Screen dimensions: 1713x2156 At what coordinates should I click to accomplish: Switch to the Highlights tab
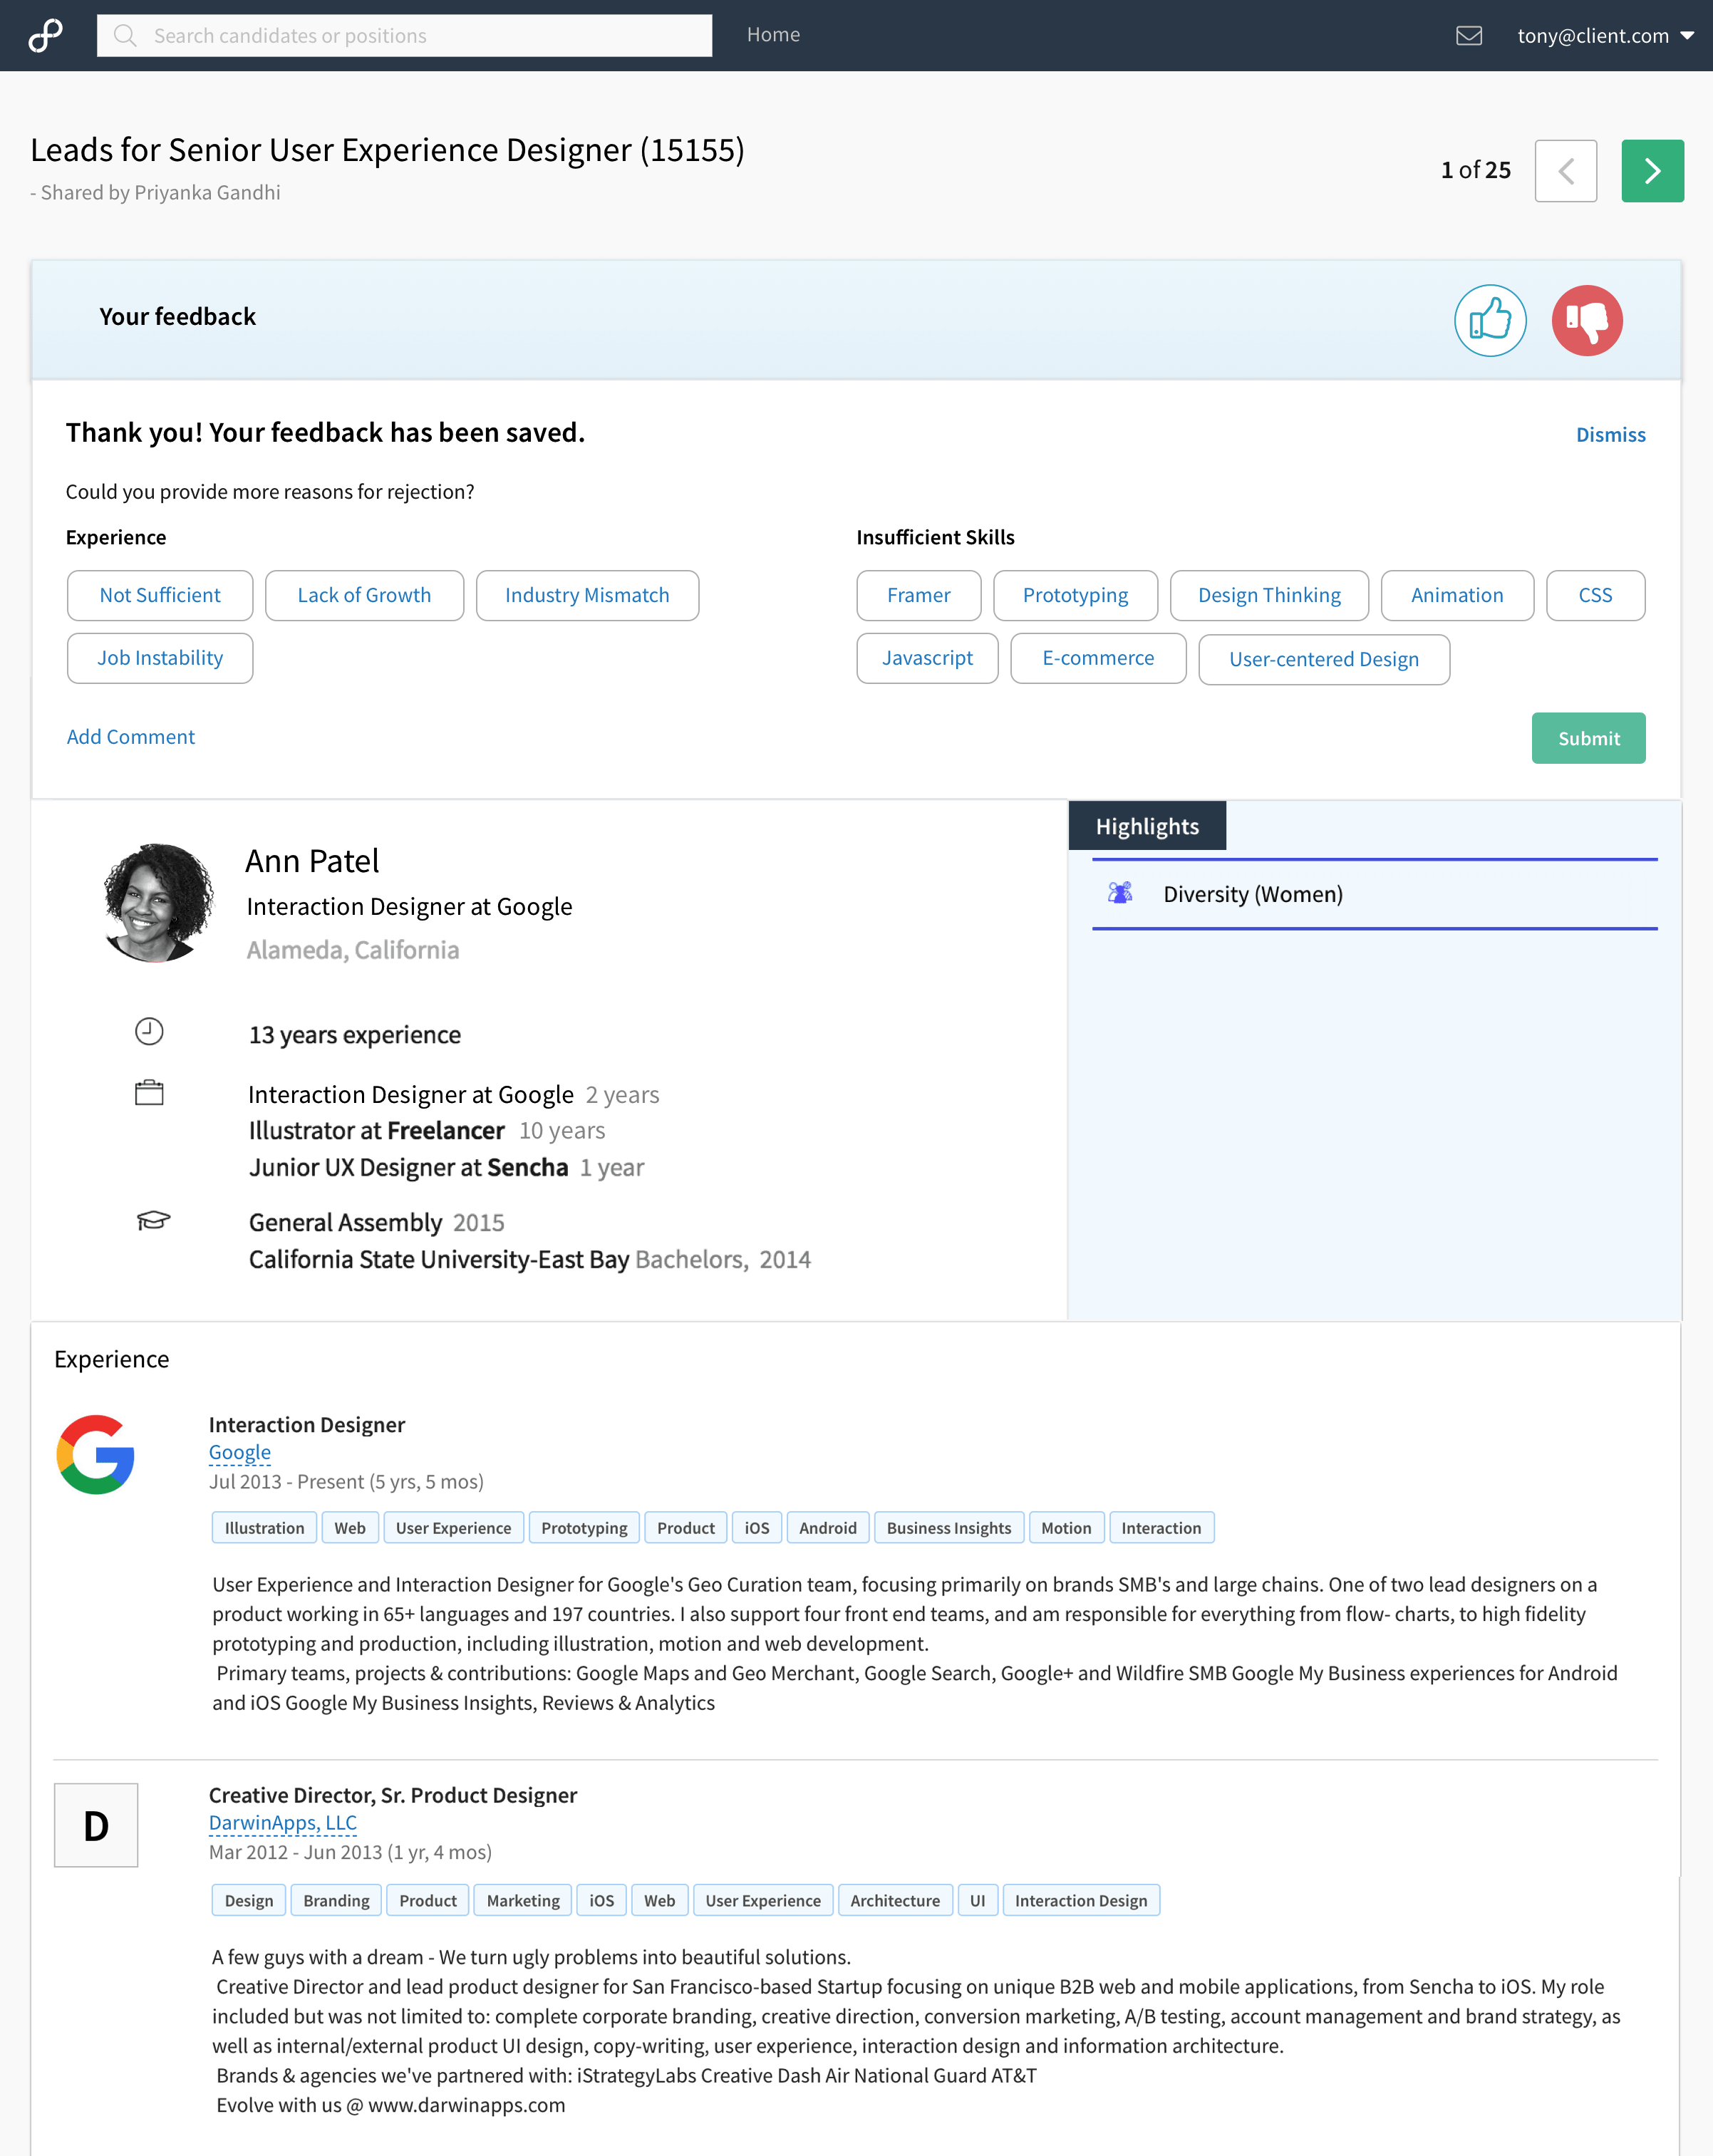[1147, 826]
